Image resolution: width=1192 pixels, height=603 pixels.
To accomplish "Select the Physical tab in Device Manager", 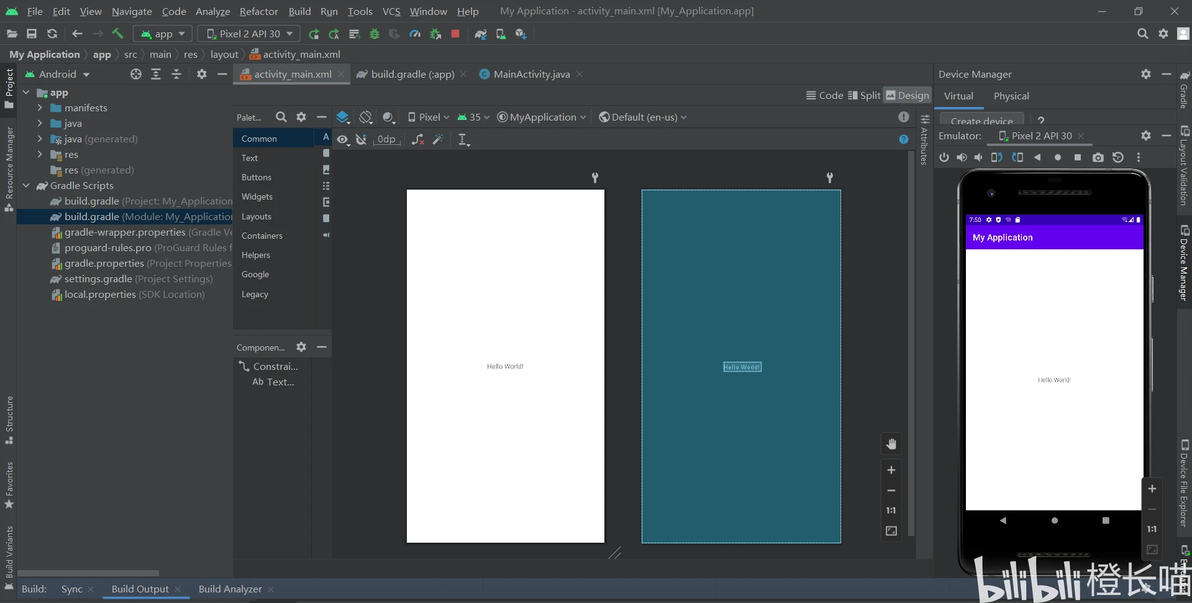I will 1011,96.
